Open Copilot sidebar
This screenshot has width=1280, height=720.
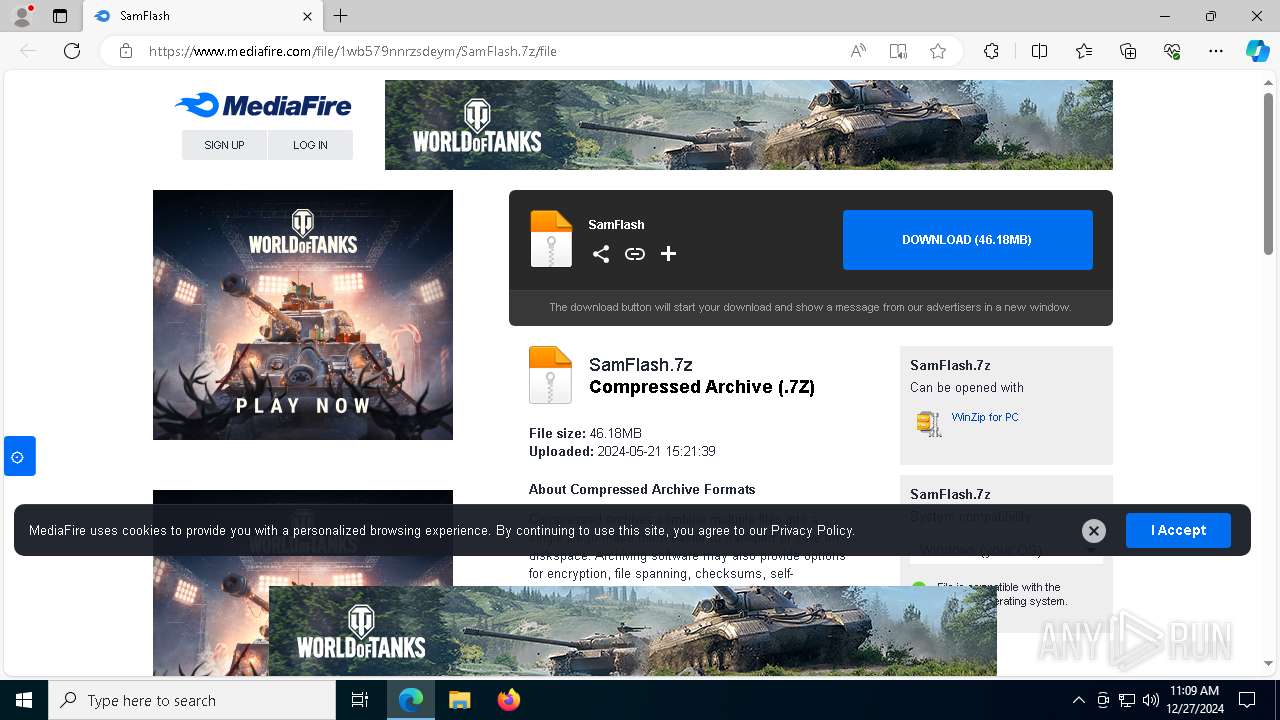[x=1257, y=51]
